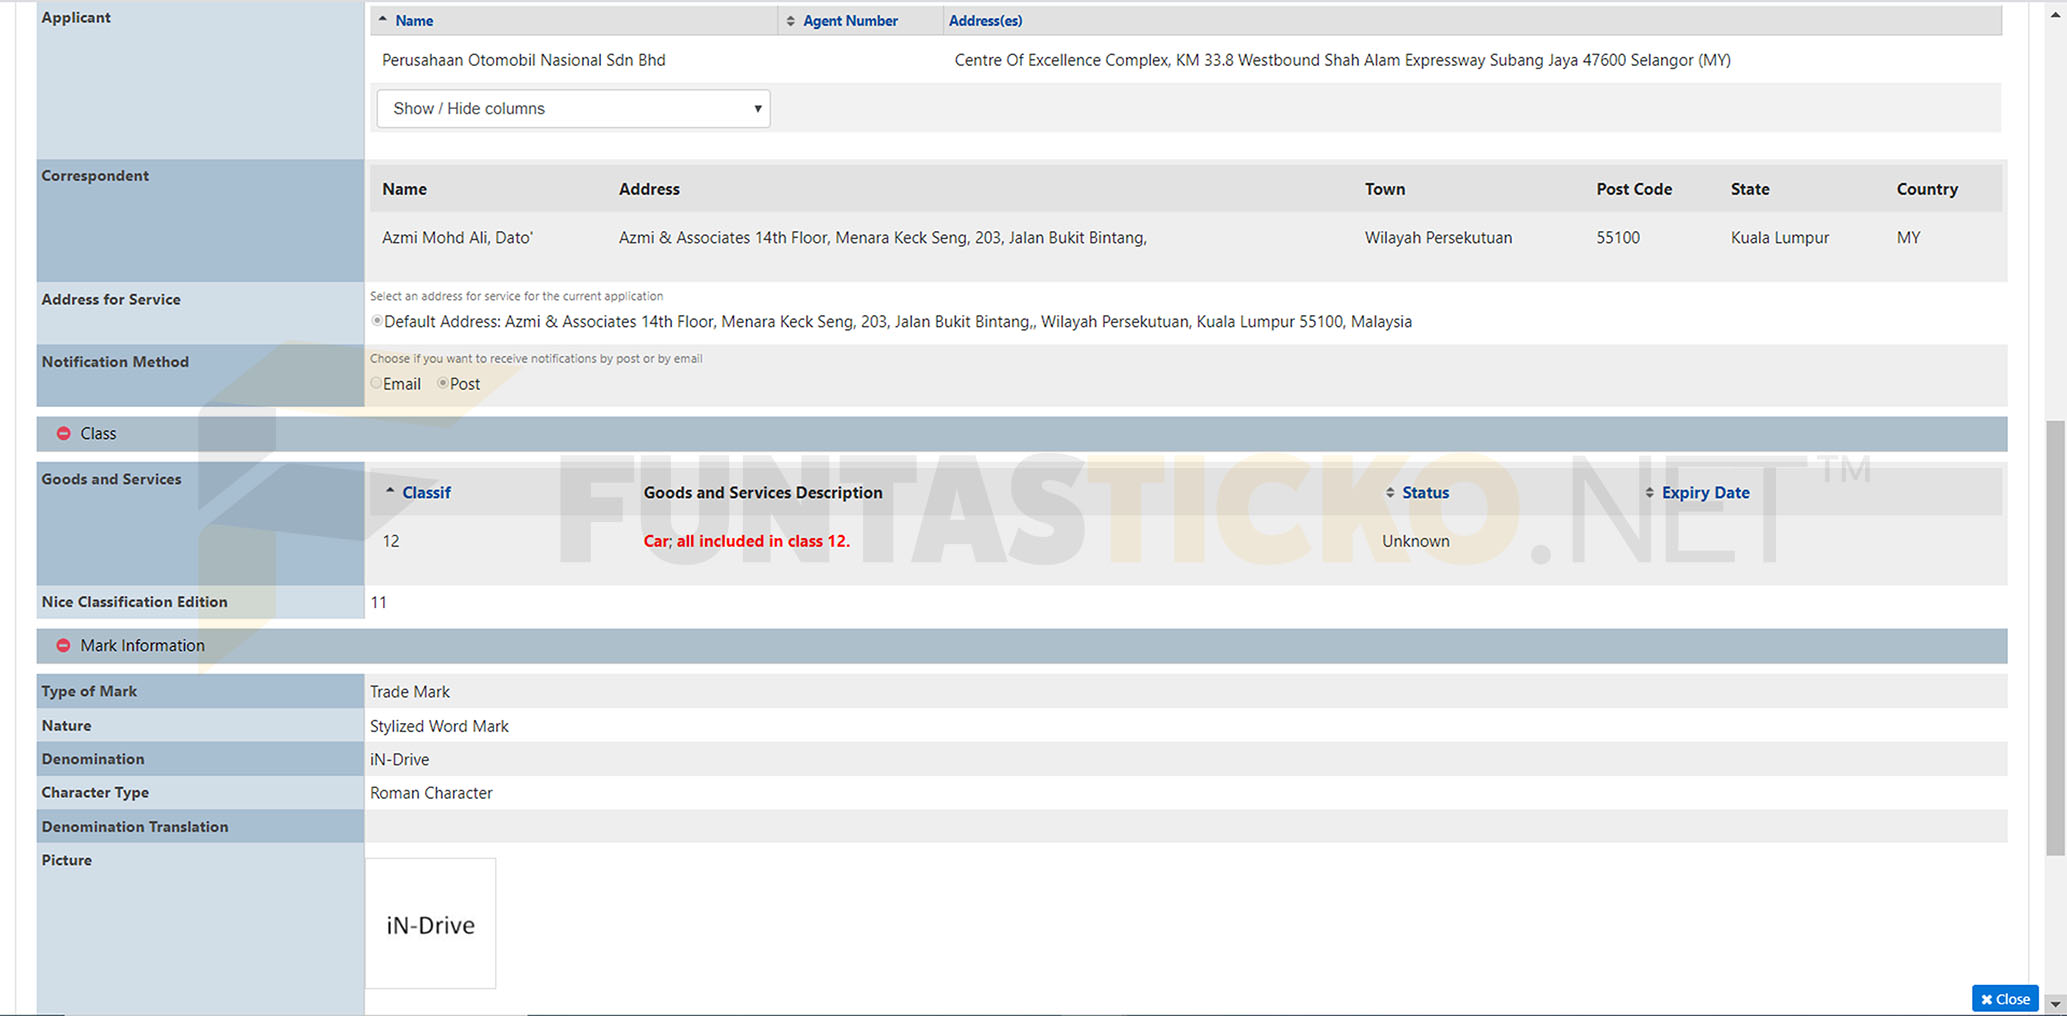Click the Unknown status cell

pyautogui.click(x=1415, y=541)
